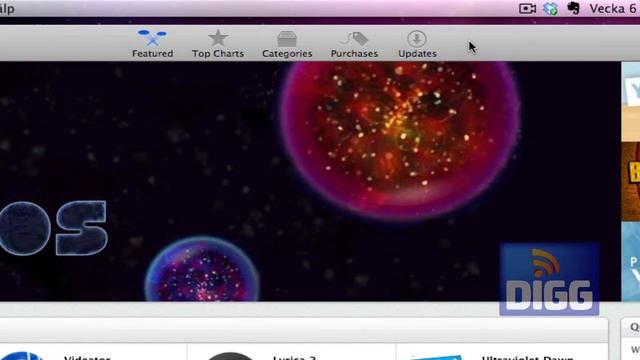Click the Lyrica 2 app icon
The height and width of the screenshot is (360, 640).
[x=230, y=356]
